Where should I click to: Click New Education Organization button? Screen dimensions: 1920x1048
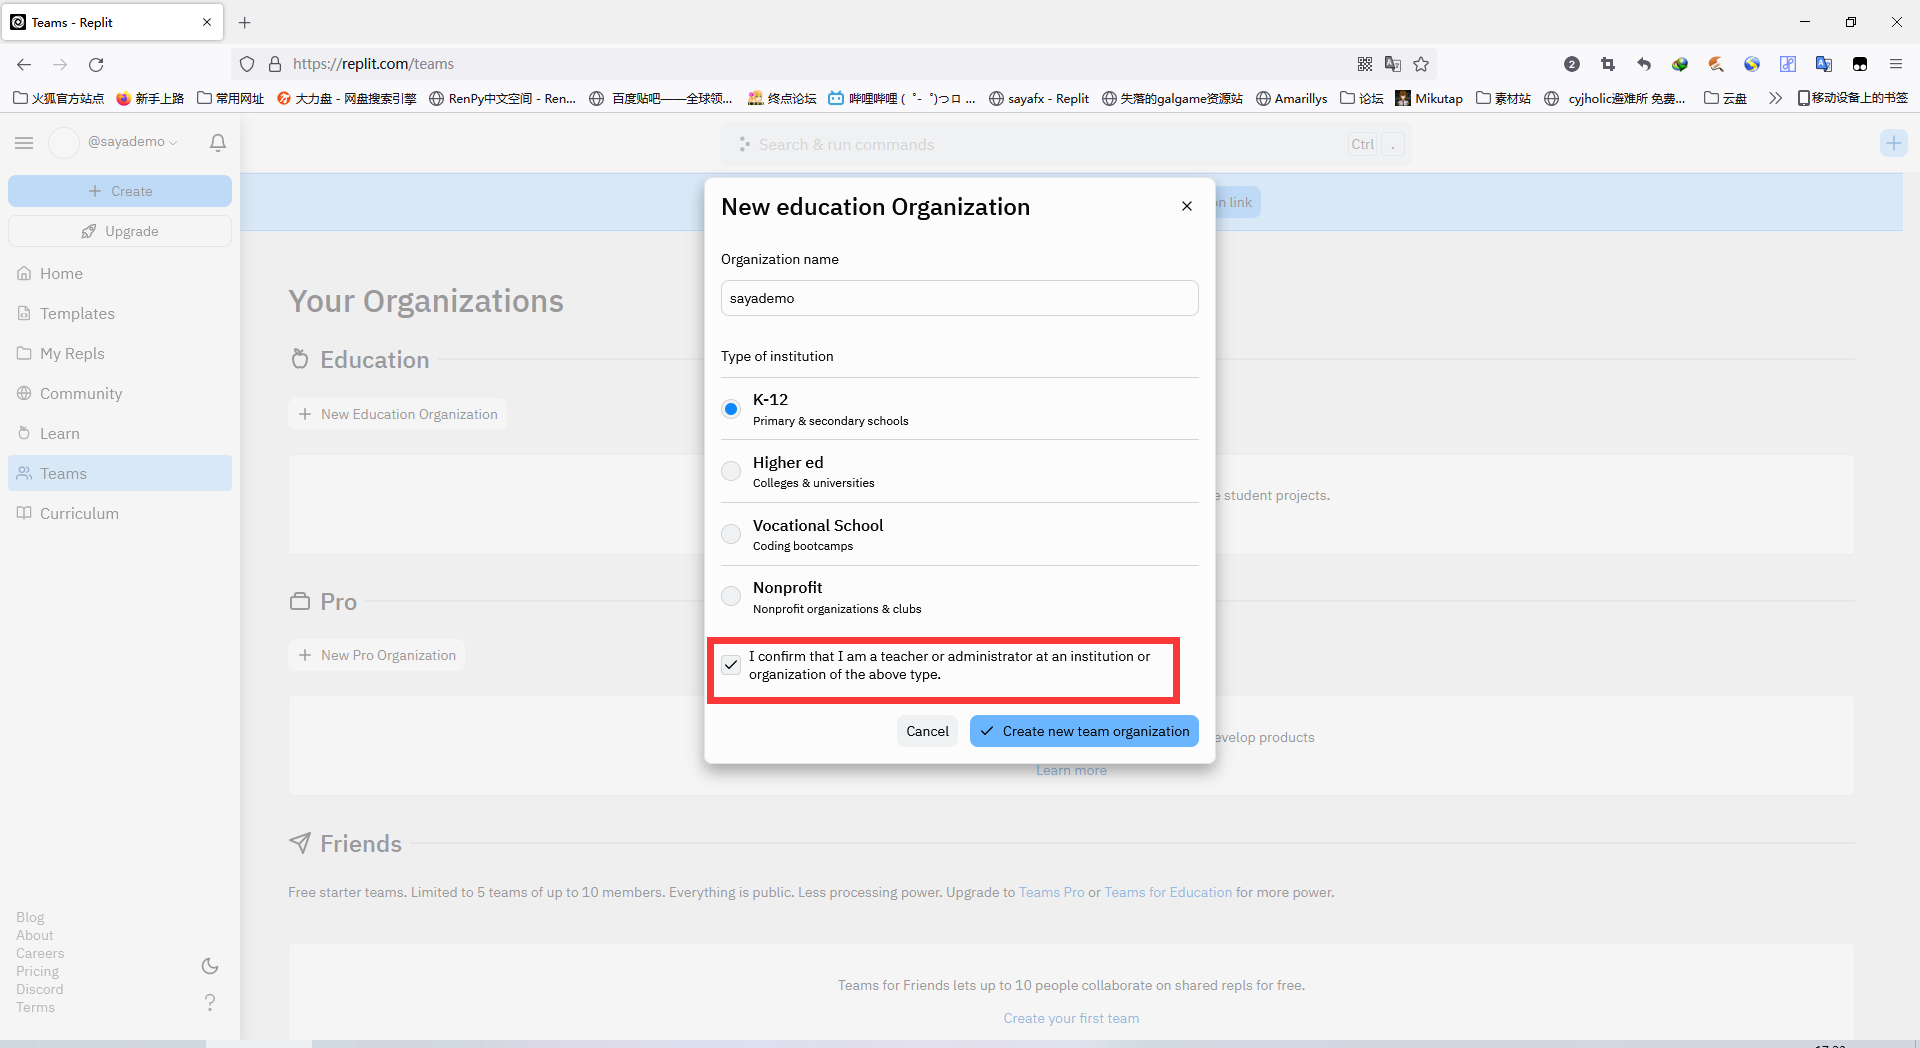click(397, 414)
